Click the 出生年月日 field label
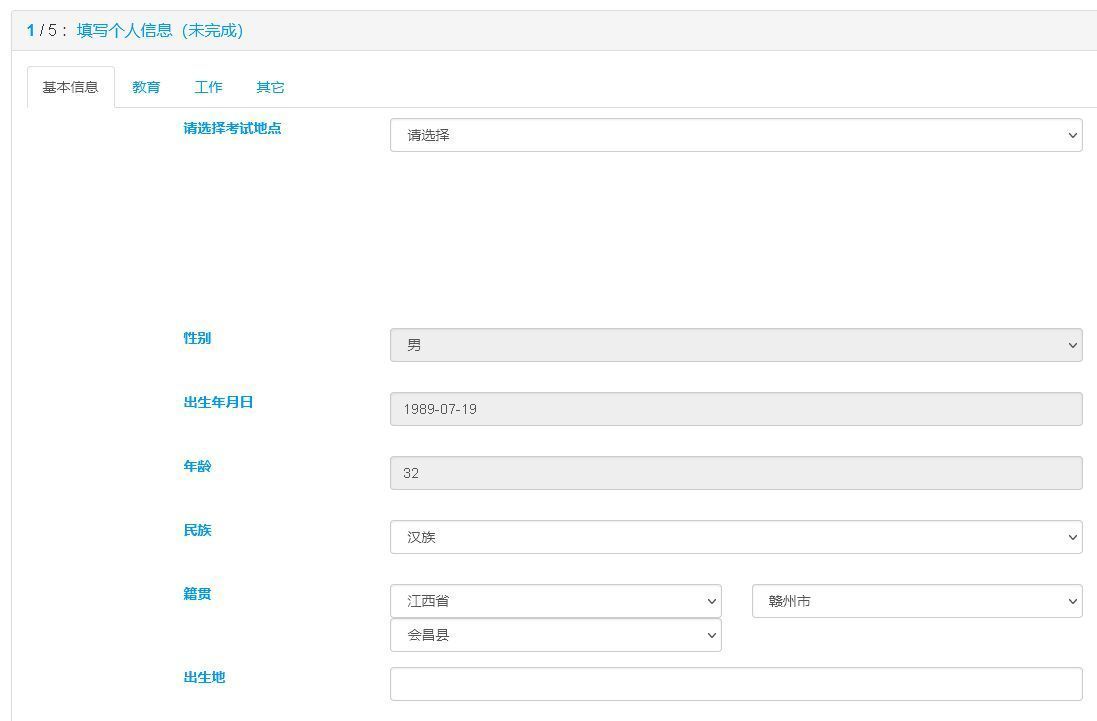 [x=218, y=402]
